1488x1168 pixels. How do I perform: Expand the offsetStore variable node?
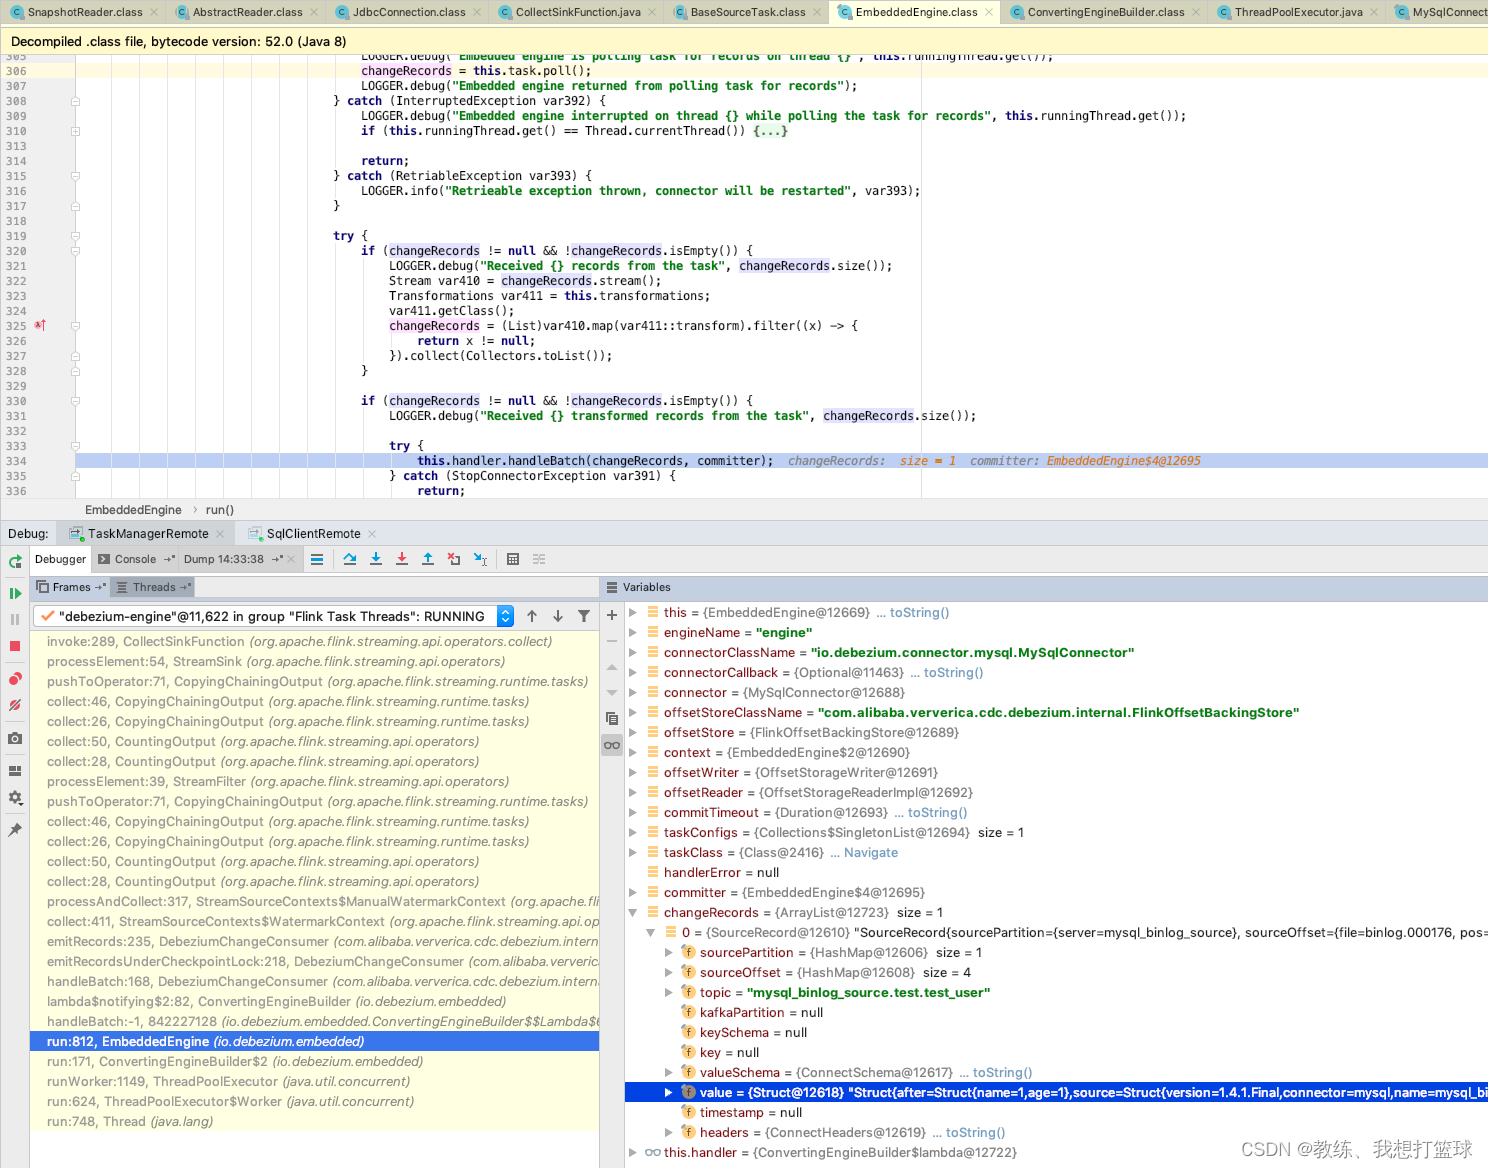[x=633, y=732]
